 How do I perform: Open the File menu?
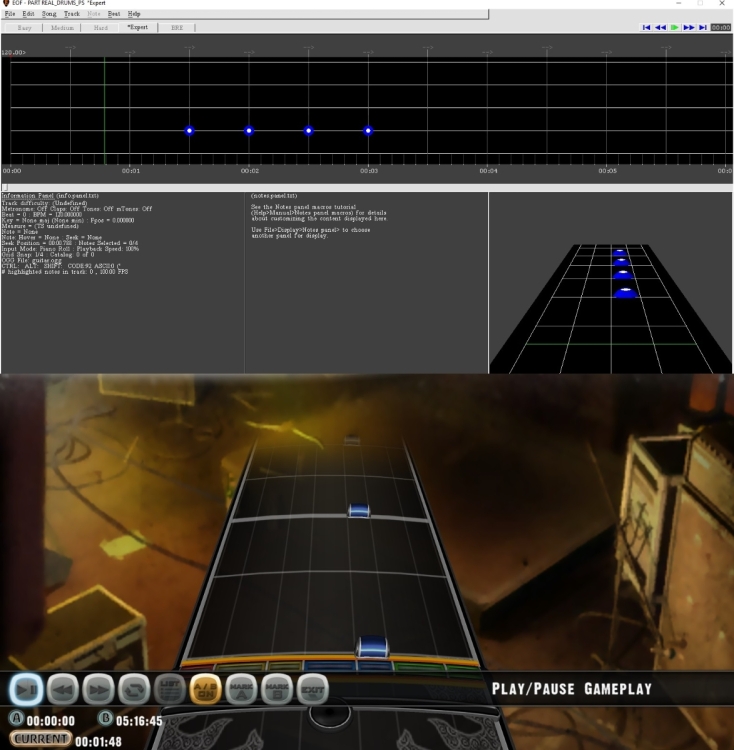tap(10, 14)
